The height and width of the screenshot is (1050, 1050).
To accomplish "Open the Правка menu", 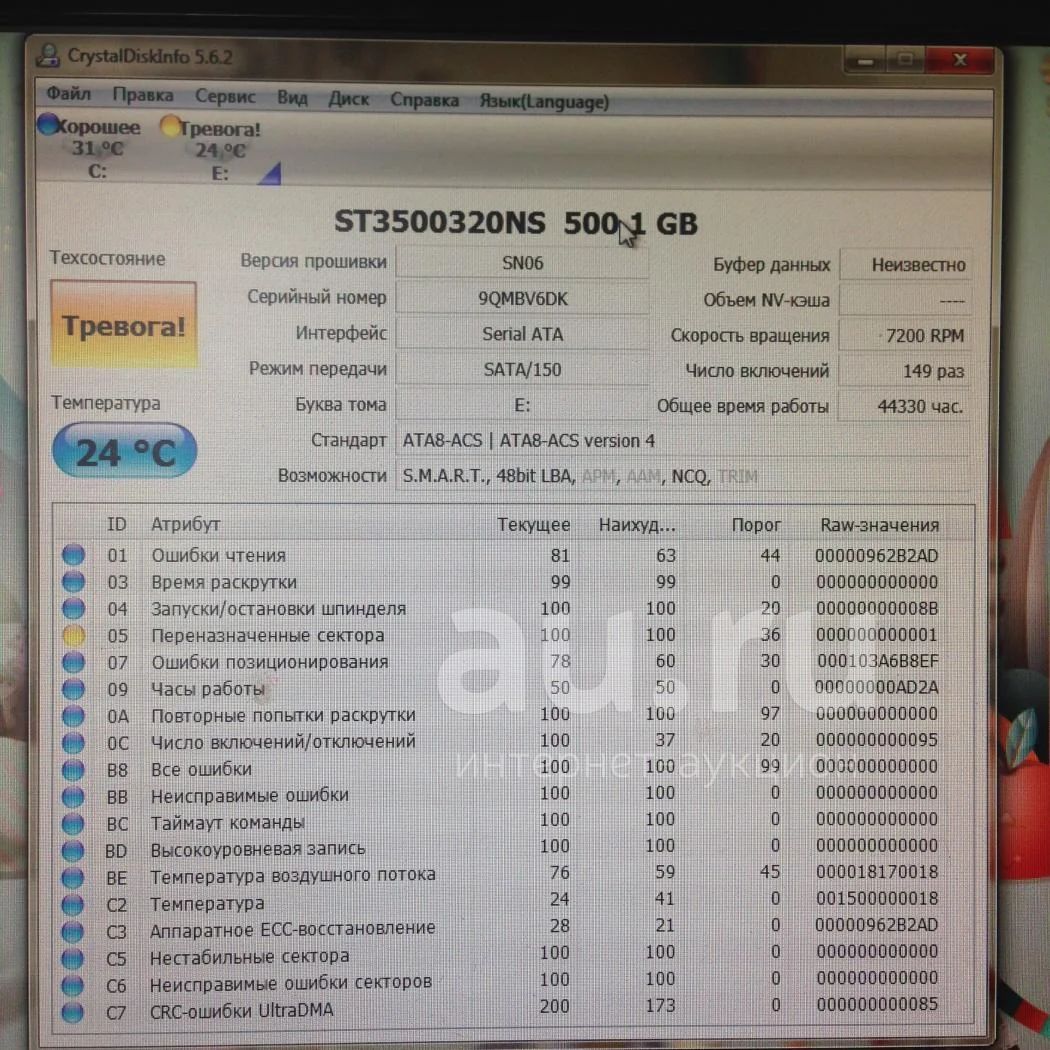I will click(x=143, y=96).
